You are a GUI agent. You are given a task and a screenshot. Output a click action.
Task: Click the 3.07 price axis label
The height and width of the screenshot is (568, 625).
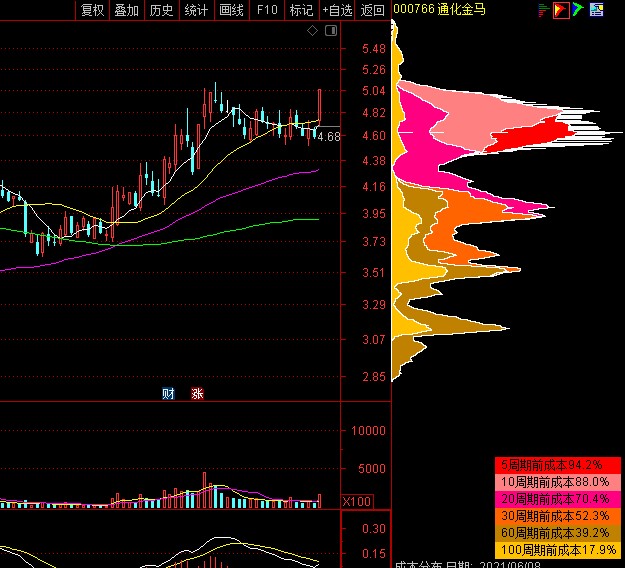pos(374,340)
